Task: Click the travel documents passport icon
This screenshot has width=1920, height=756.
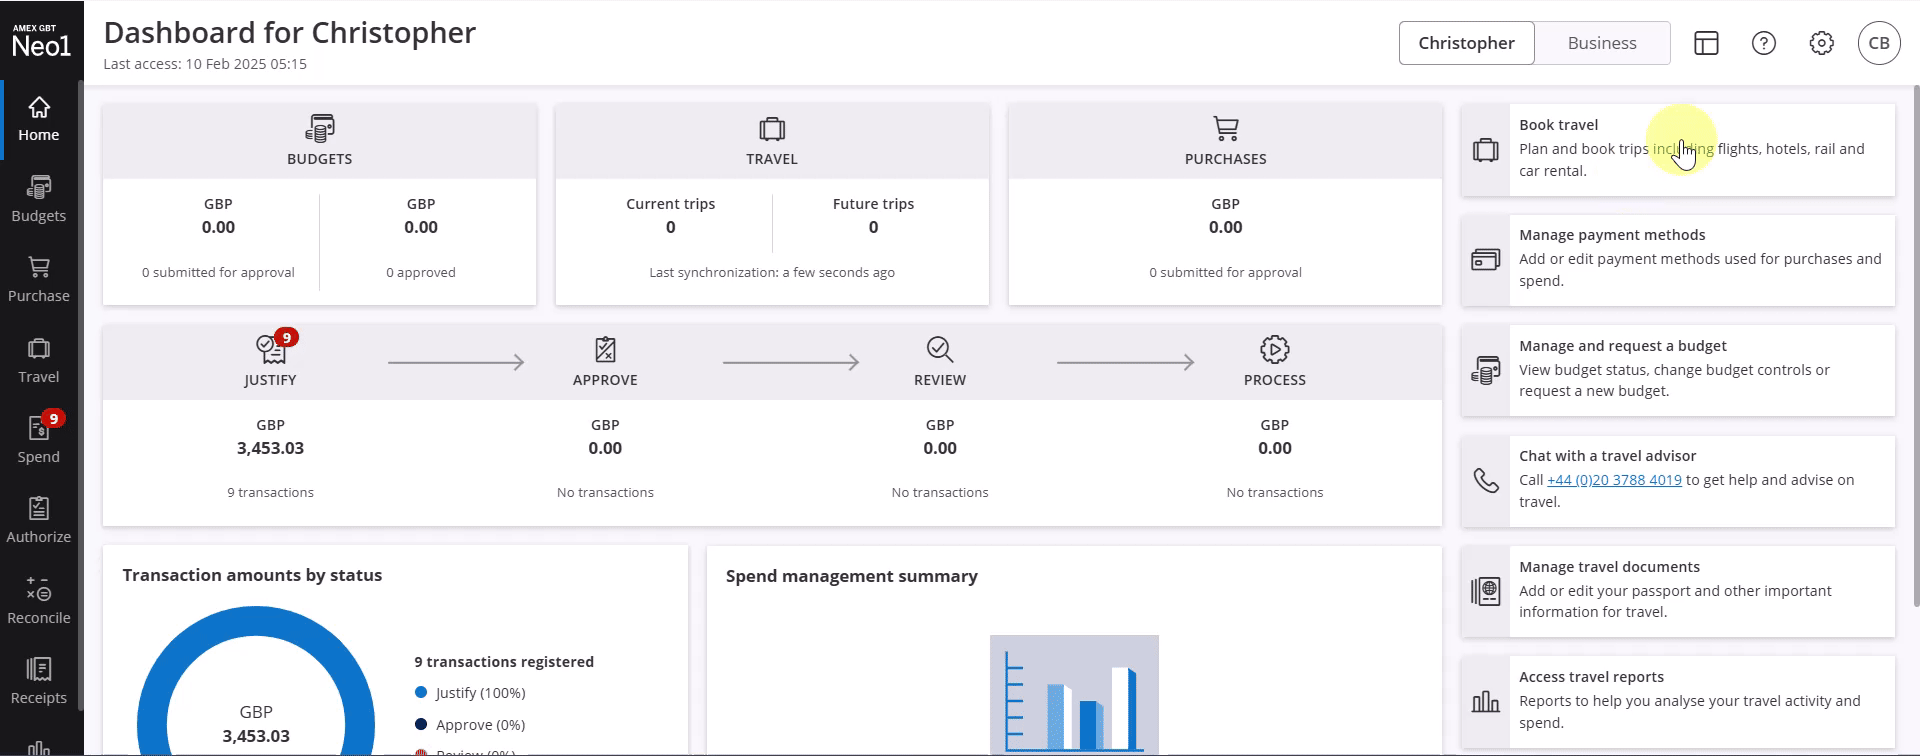Action: pyautogui.click(x=1486, y=591)
